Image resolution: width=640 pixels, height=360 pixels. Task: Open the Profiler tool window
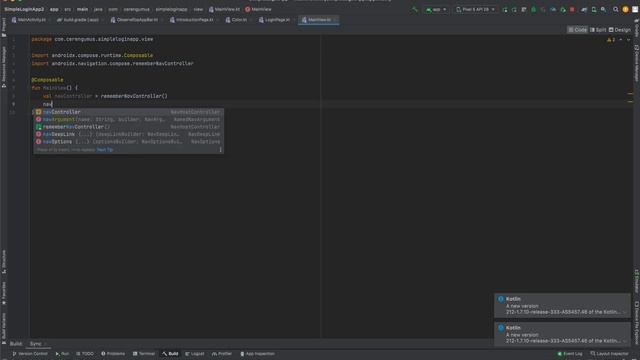pyautogui.click(x=222, y=354)
